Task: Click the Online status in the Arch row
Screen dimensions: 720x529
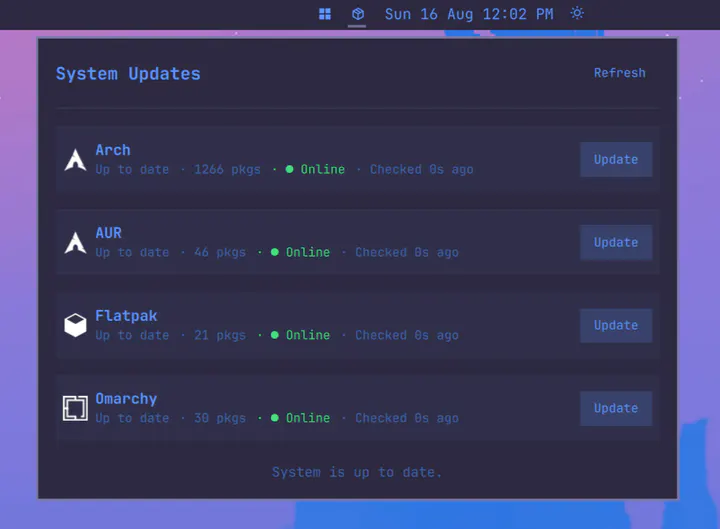Action: pos(323,169)
